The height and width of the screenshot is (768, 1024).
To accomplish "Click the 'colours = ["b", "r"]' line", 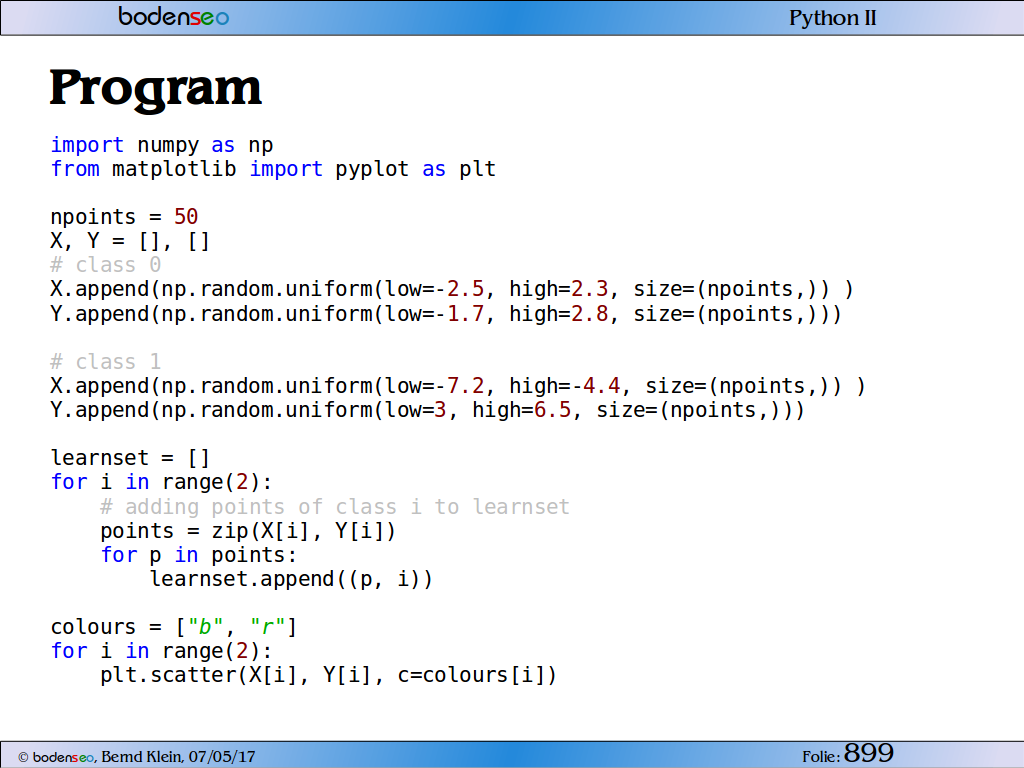I will [x=174, y=627].
